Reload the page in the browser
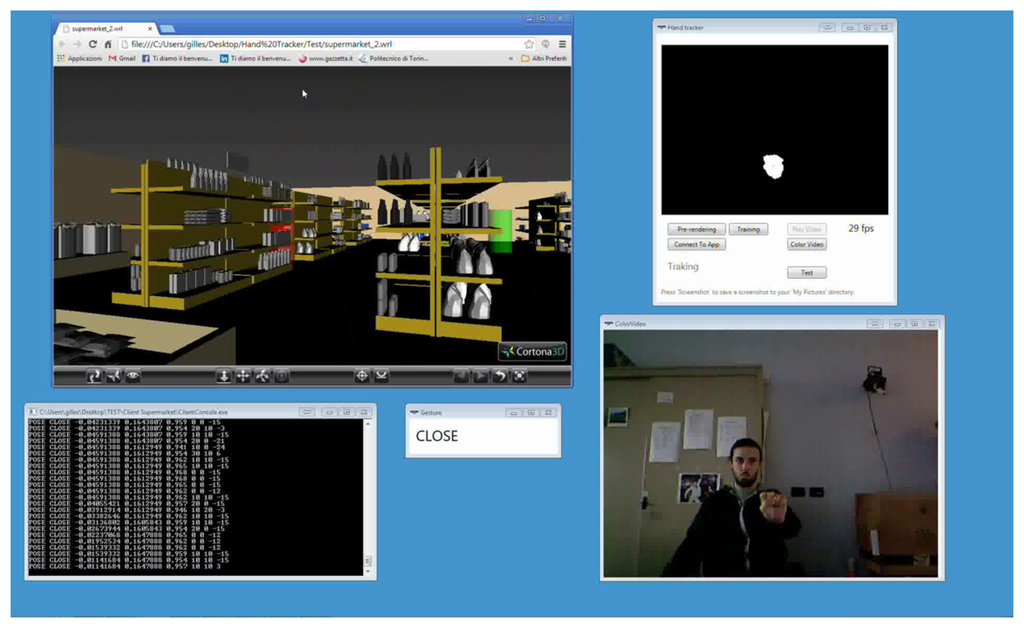Screen dimensions: 1024x628 tap(93, 45)
